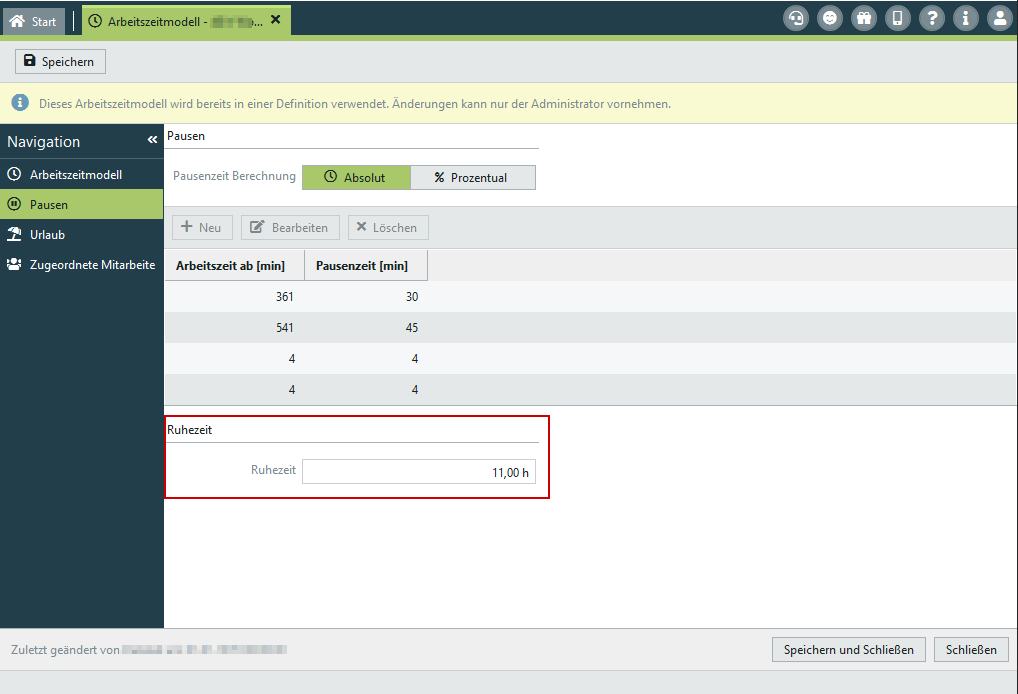Screen dimensions: 1018x694
Task: Click the mobile phone icon
Action: (x=897, y=18)
